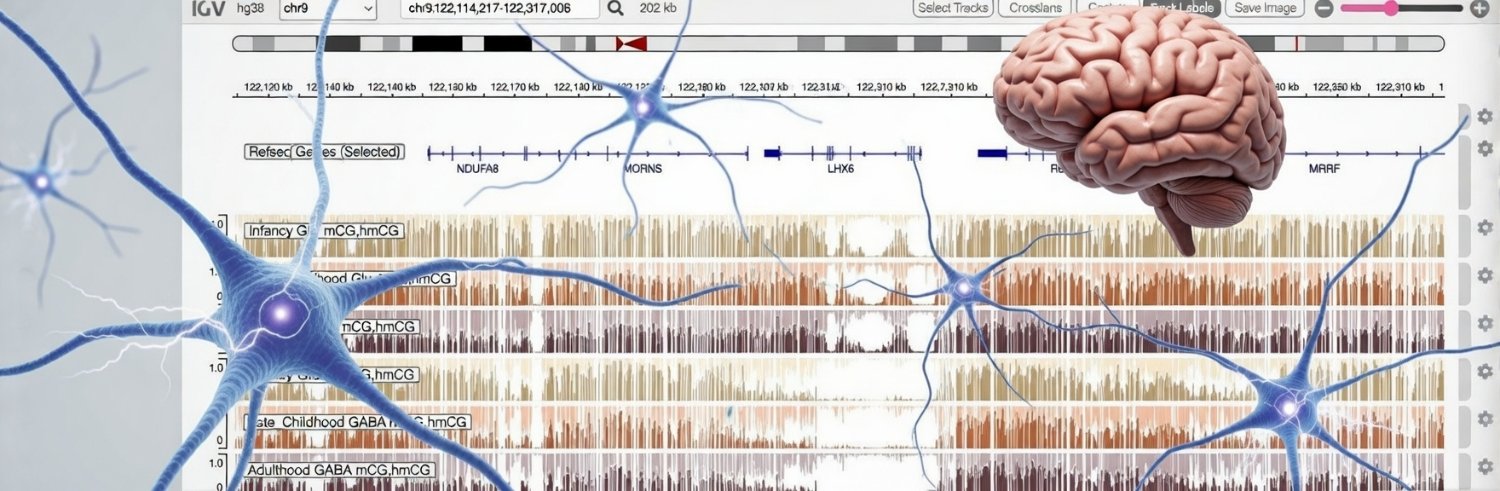Zoom in with the plus icon
This screenshot has width=1500, height=491.
[1481, 8]
